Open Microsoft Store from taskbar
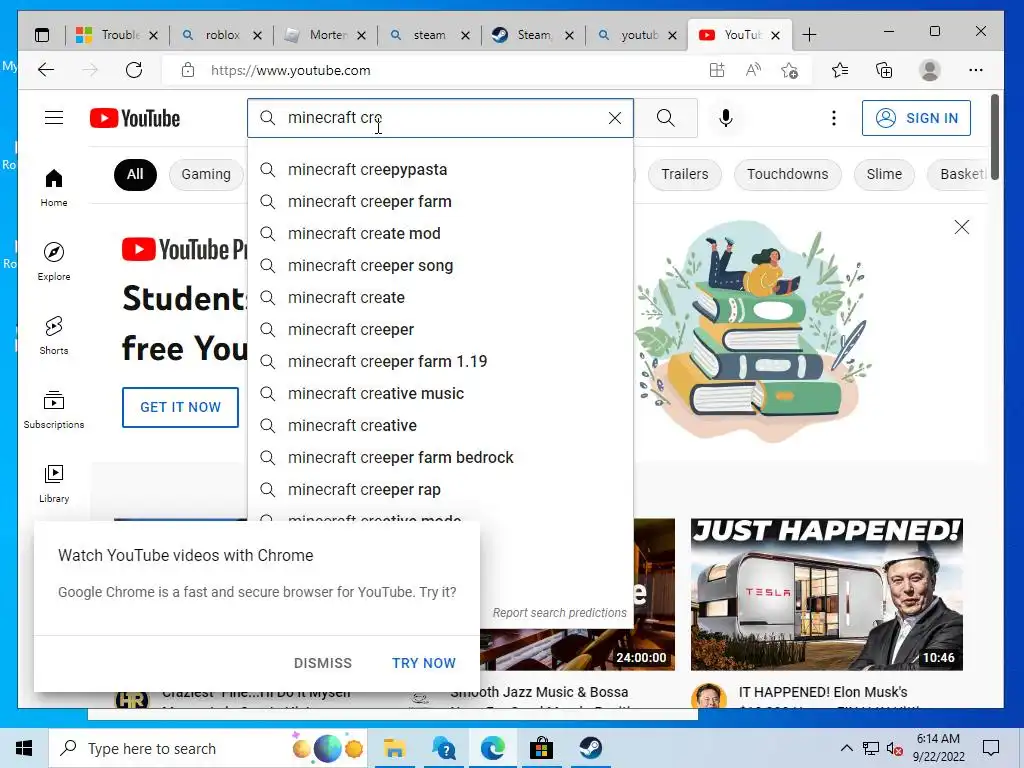Viewport: 1024px width, 768px height. click(x=541, y=748)
